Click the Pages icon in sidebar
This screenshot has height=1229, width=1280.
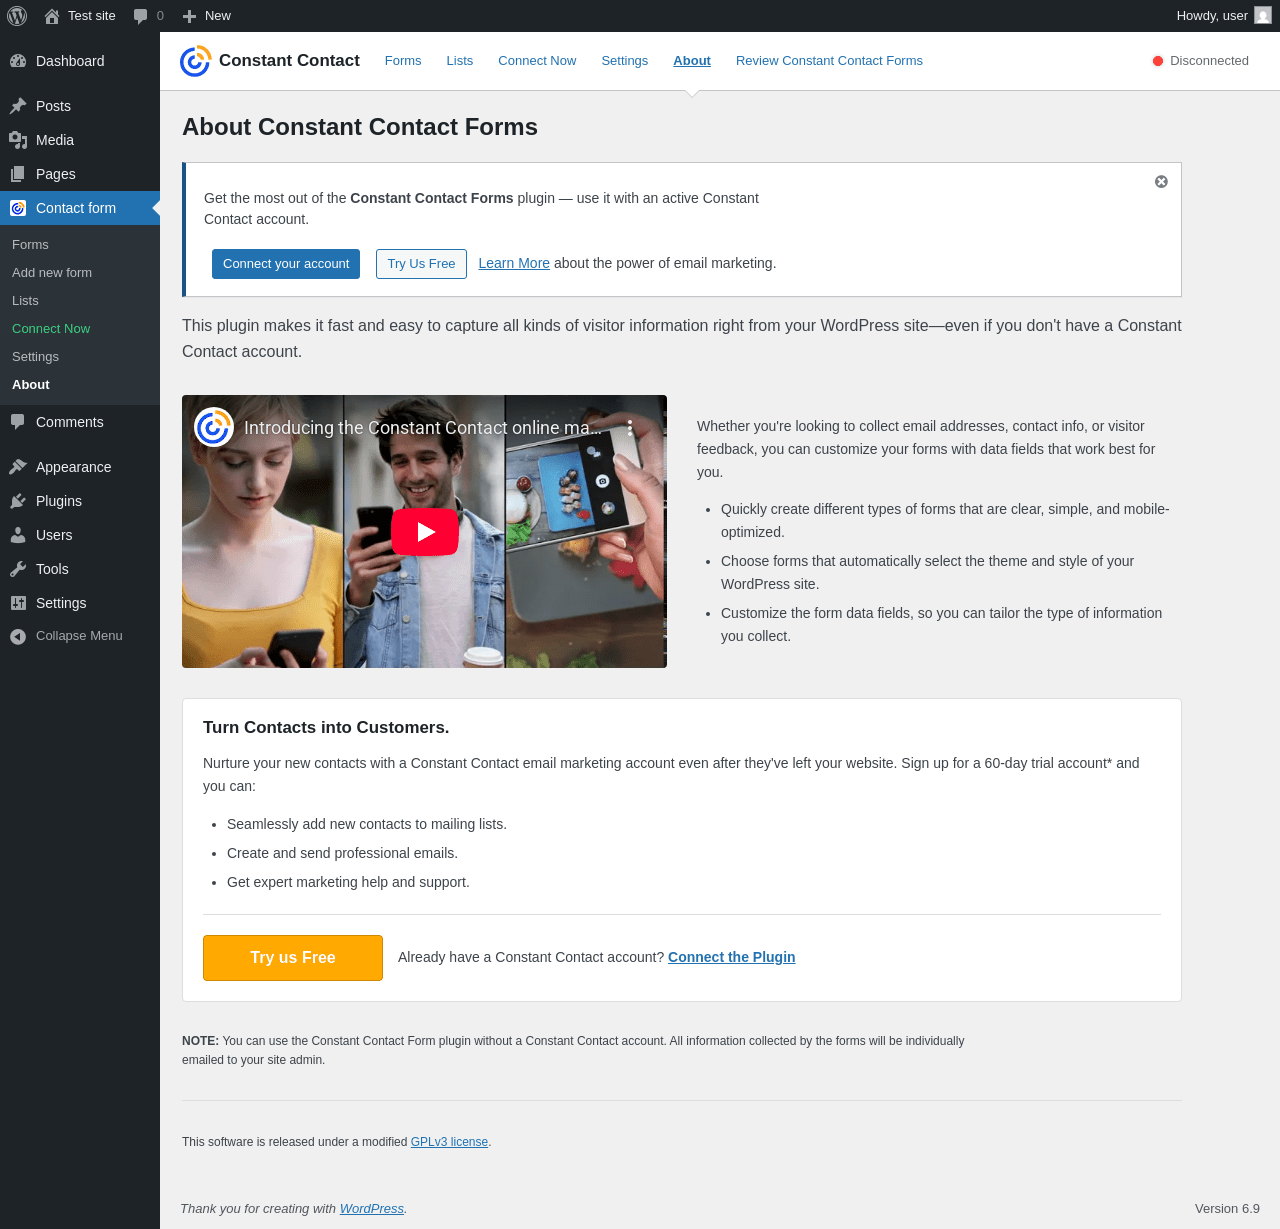(x=18, y=174)
